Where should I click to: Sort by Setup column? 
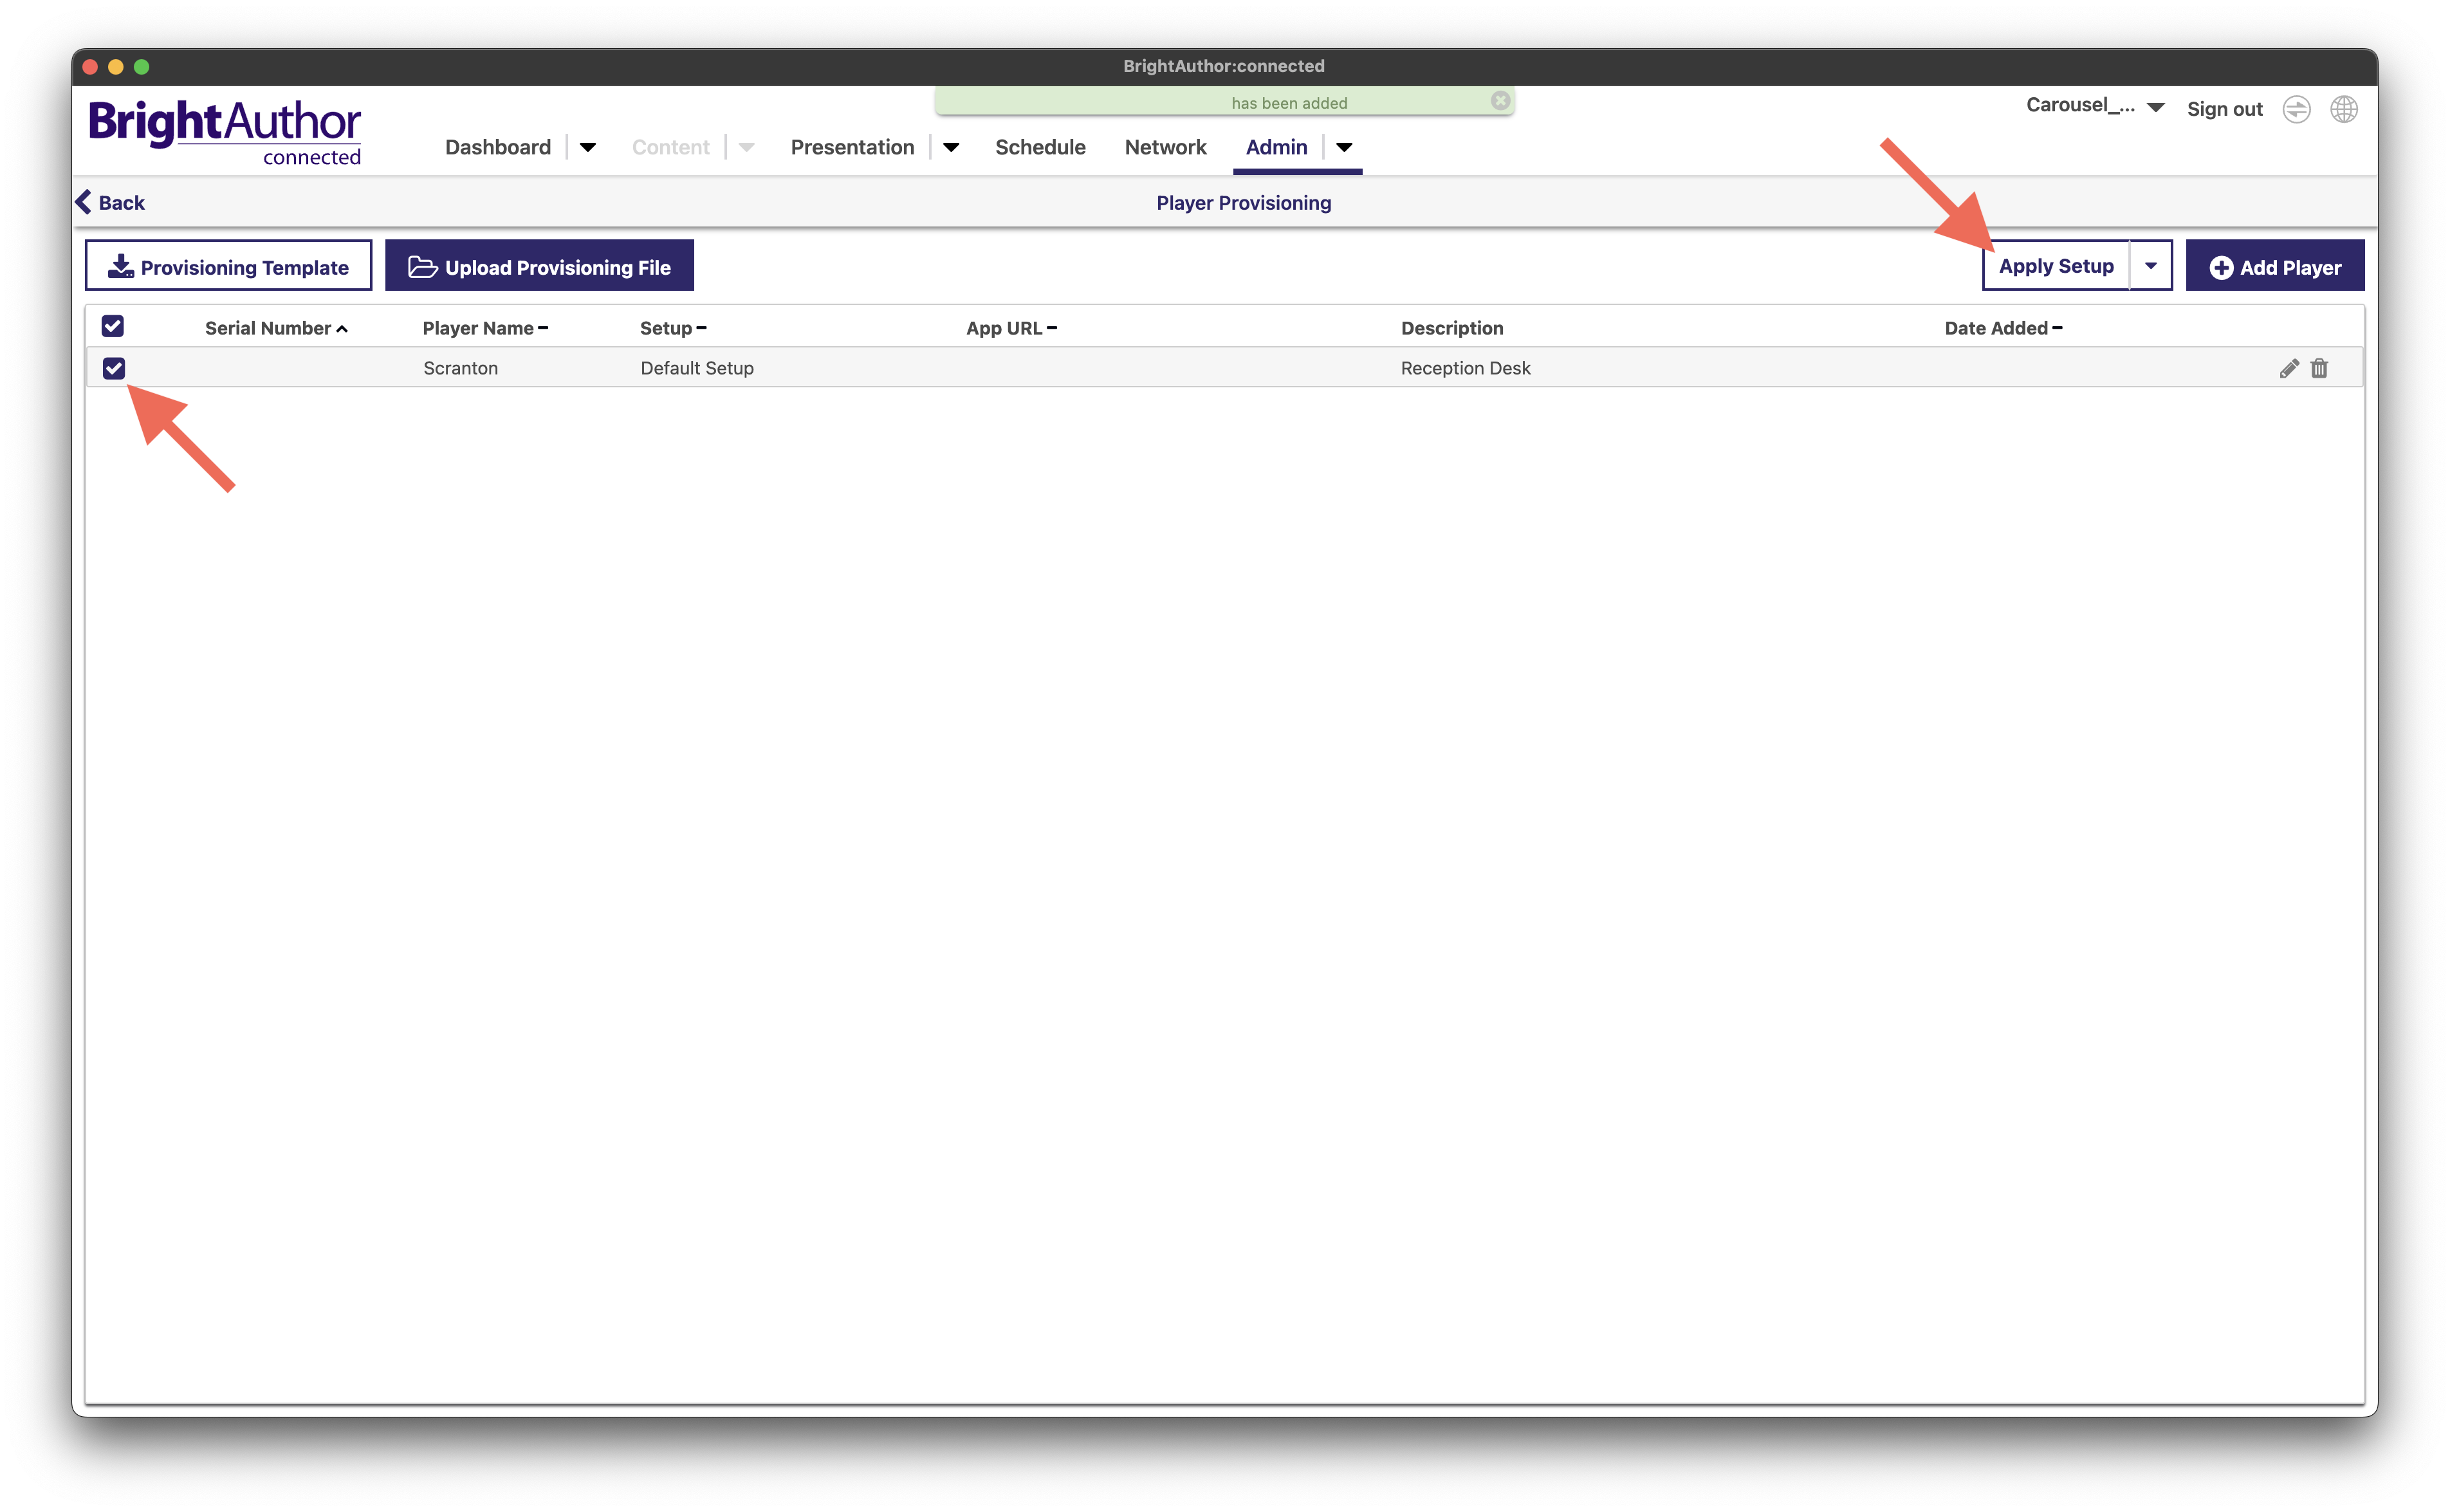click(673, 328)
